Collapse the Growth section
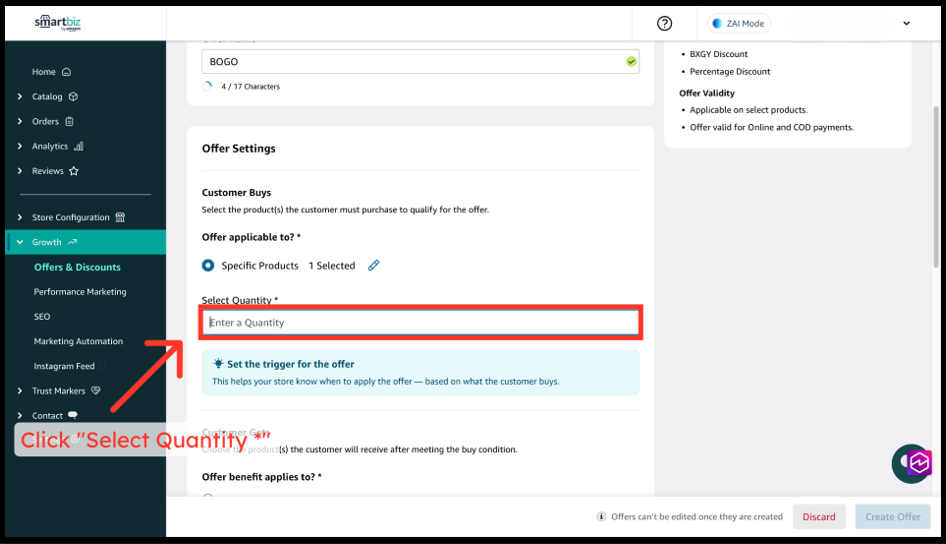Viewport: 946px width, 544px height. pyautogui.click(x=20, y=242)
